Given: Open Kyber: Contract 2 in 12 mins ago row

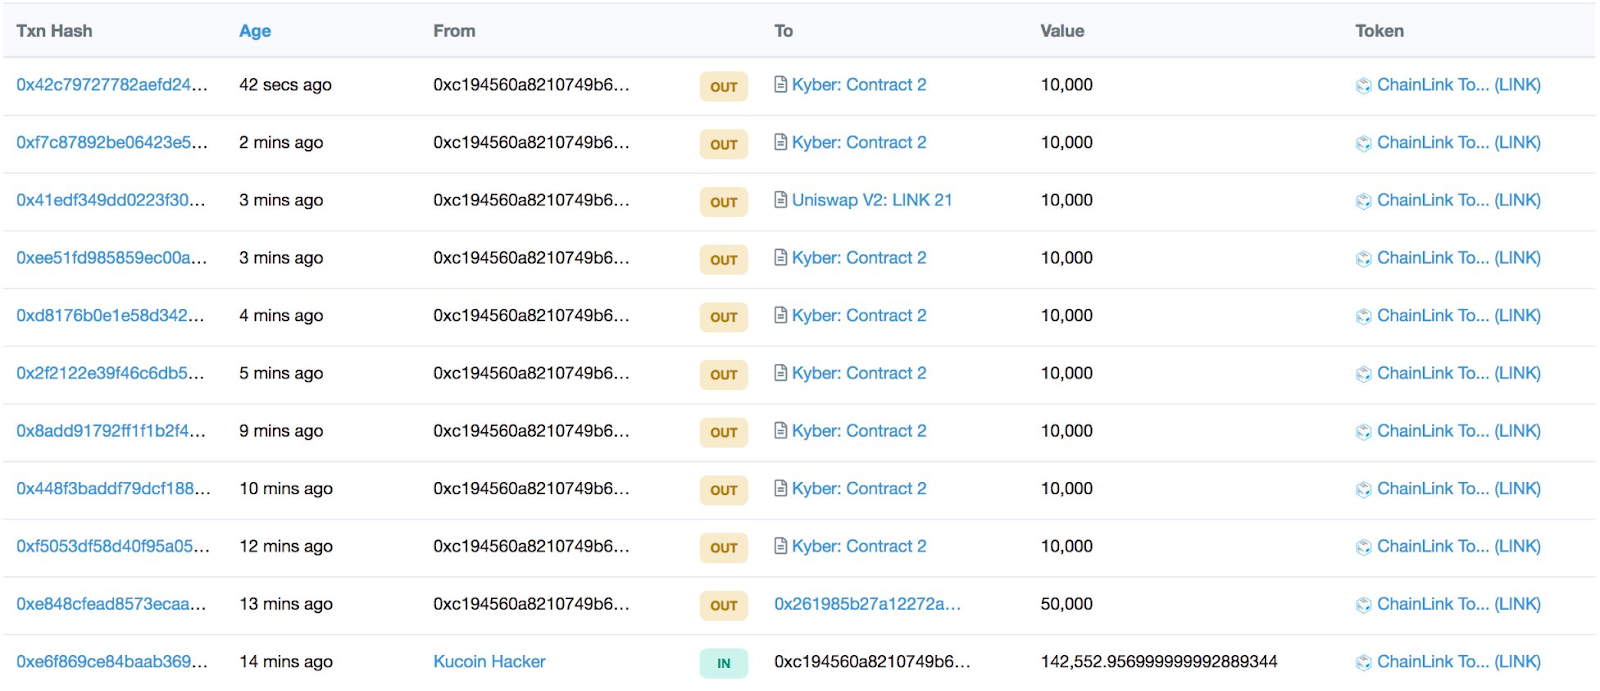Looking at the screenshot, I should [x=859, y=546].
